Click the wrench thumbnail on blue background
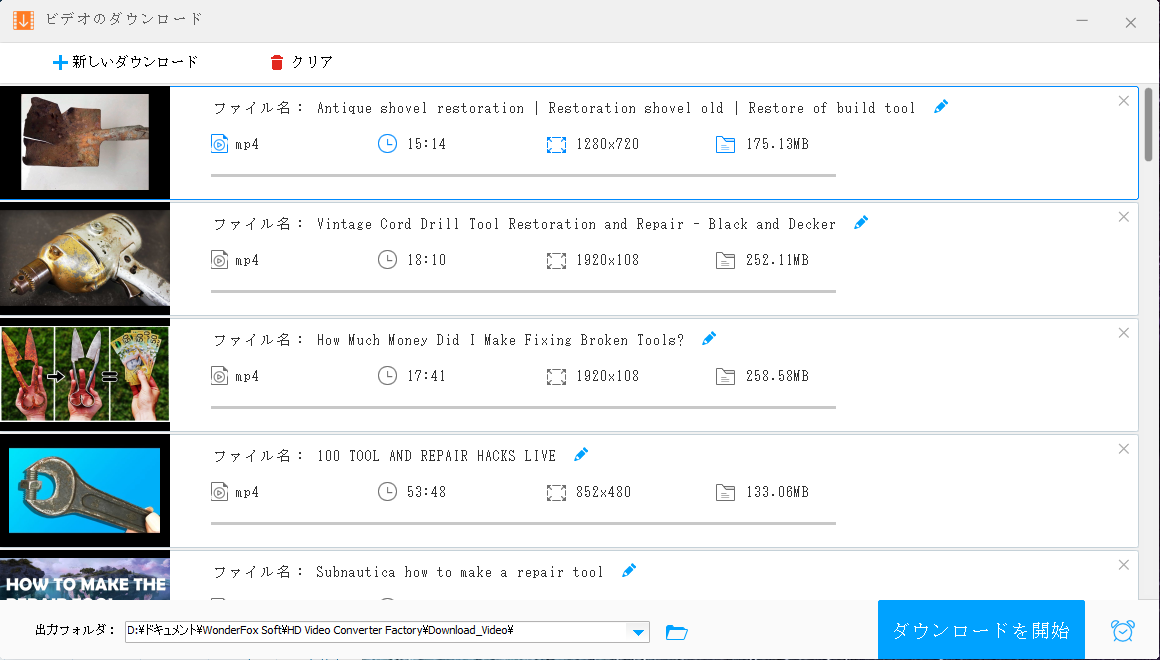This screenshot has height=660, width=1160. point(85,490)
